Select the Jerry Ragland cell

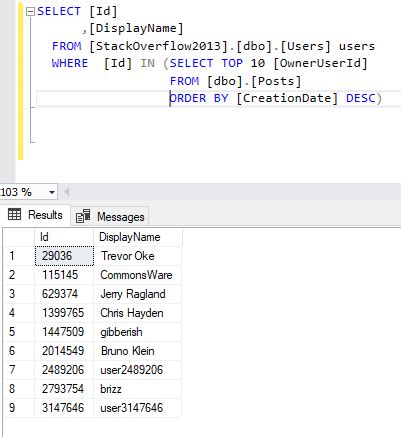pos(138,294)
